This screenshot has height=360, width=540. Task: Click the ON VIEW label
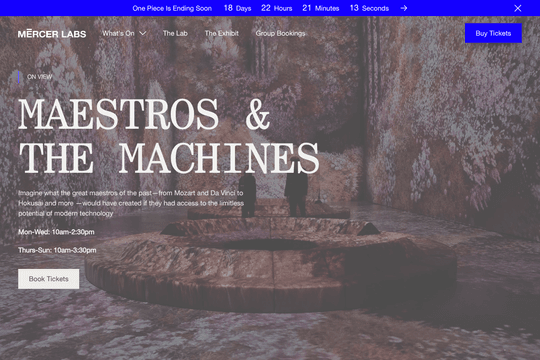click(x=40, y=77)
